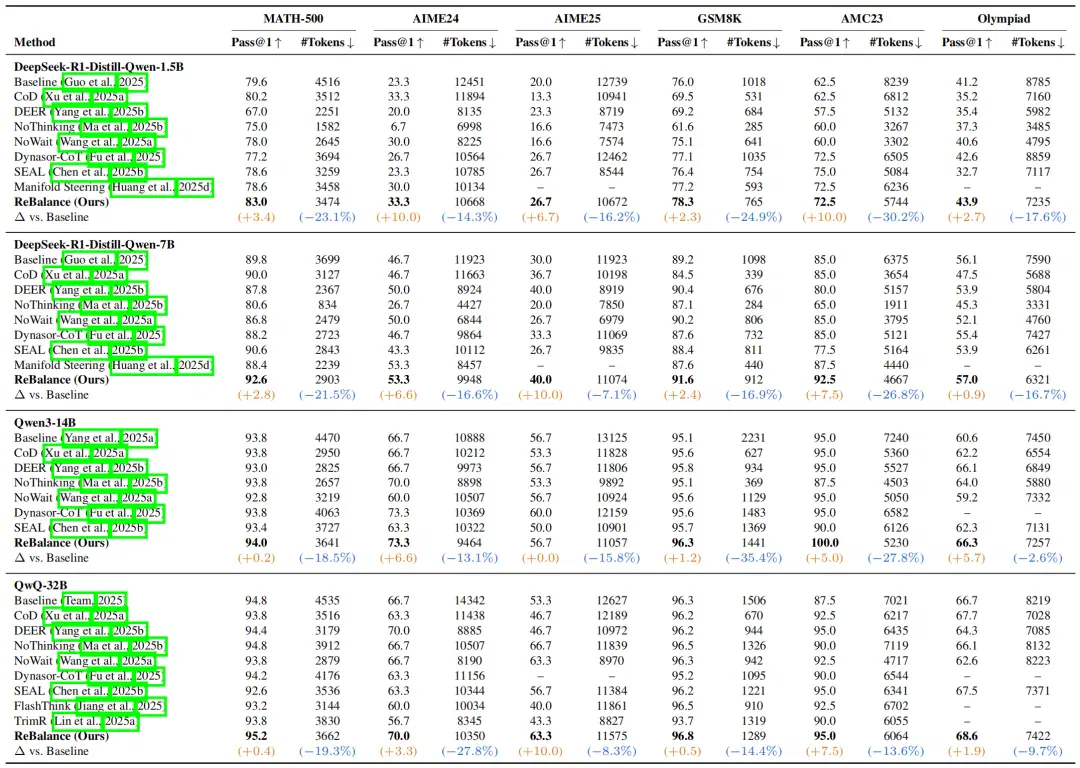Image resolution: width=1080 pixels, height=768 pixels.
Task: Select the bold 83.0 MATH-500 score
Action: coord(256,202)
